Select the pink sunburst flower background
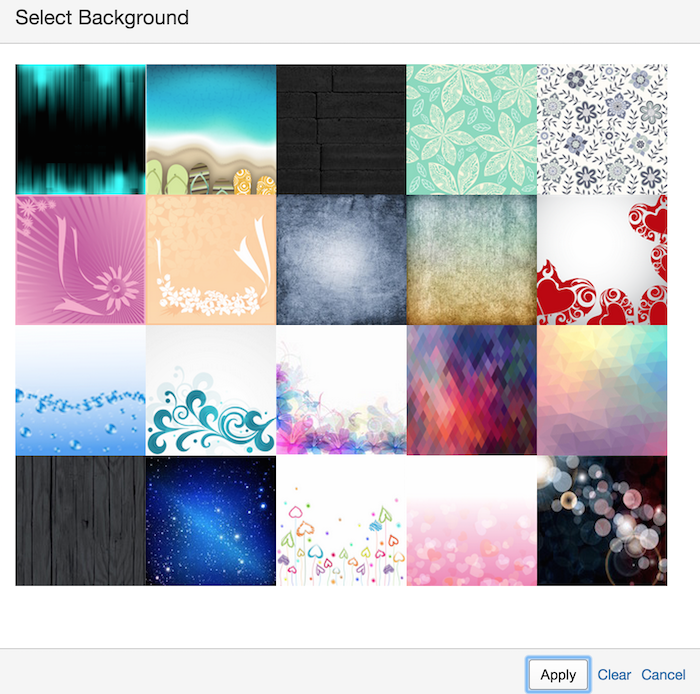The height and width of the screenshot is (694, 700). [x=81, y=260]
